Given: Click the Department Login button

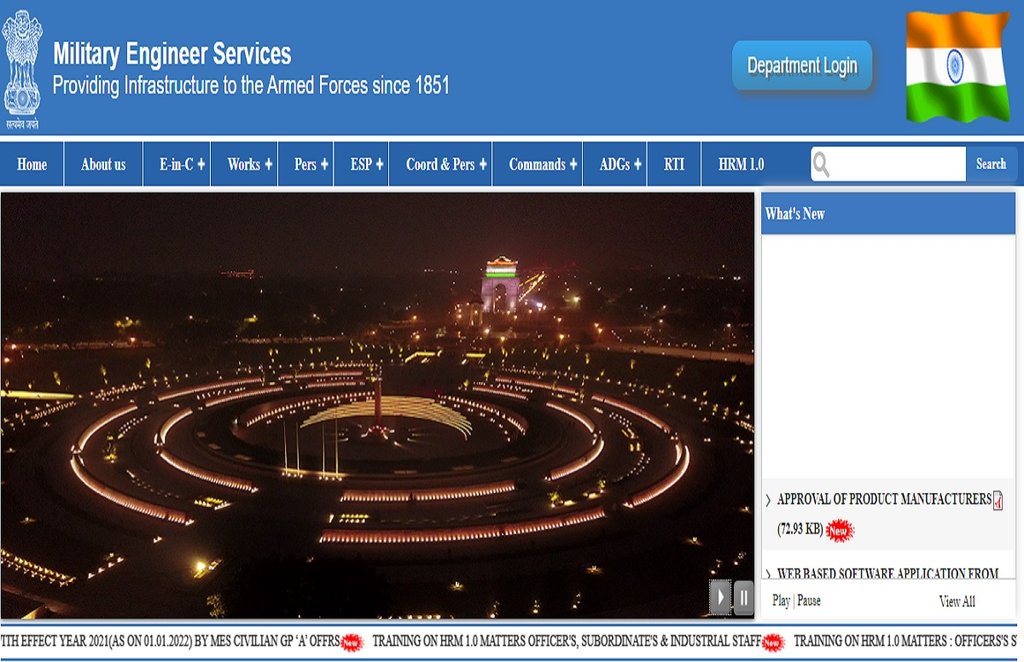Looking at the screenshot, I should coord(802,66).
